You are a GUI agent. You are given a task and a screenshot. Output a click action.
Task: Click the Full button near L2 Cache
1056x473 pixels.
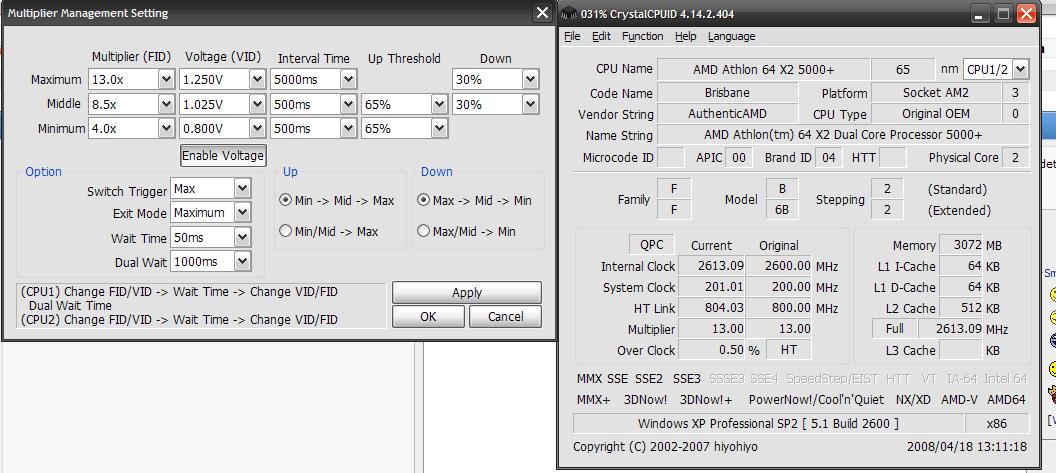click(x=894, y=329)
